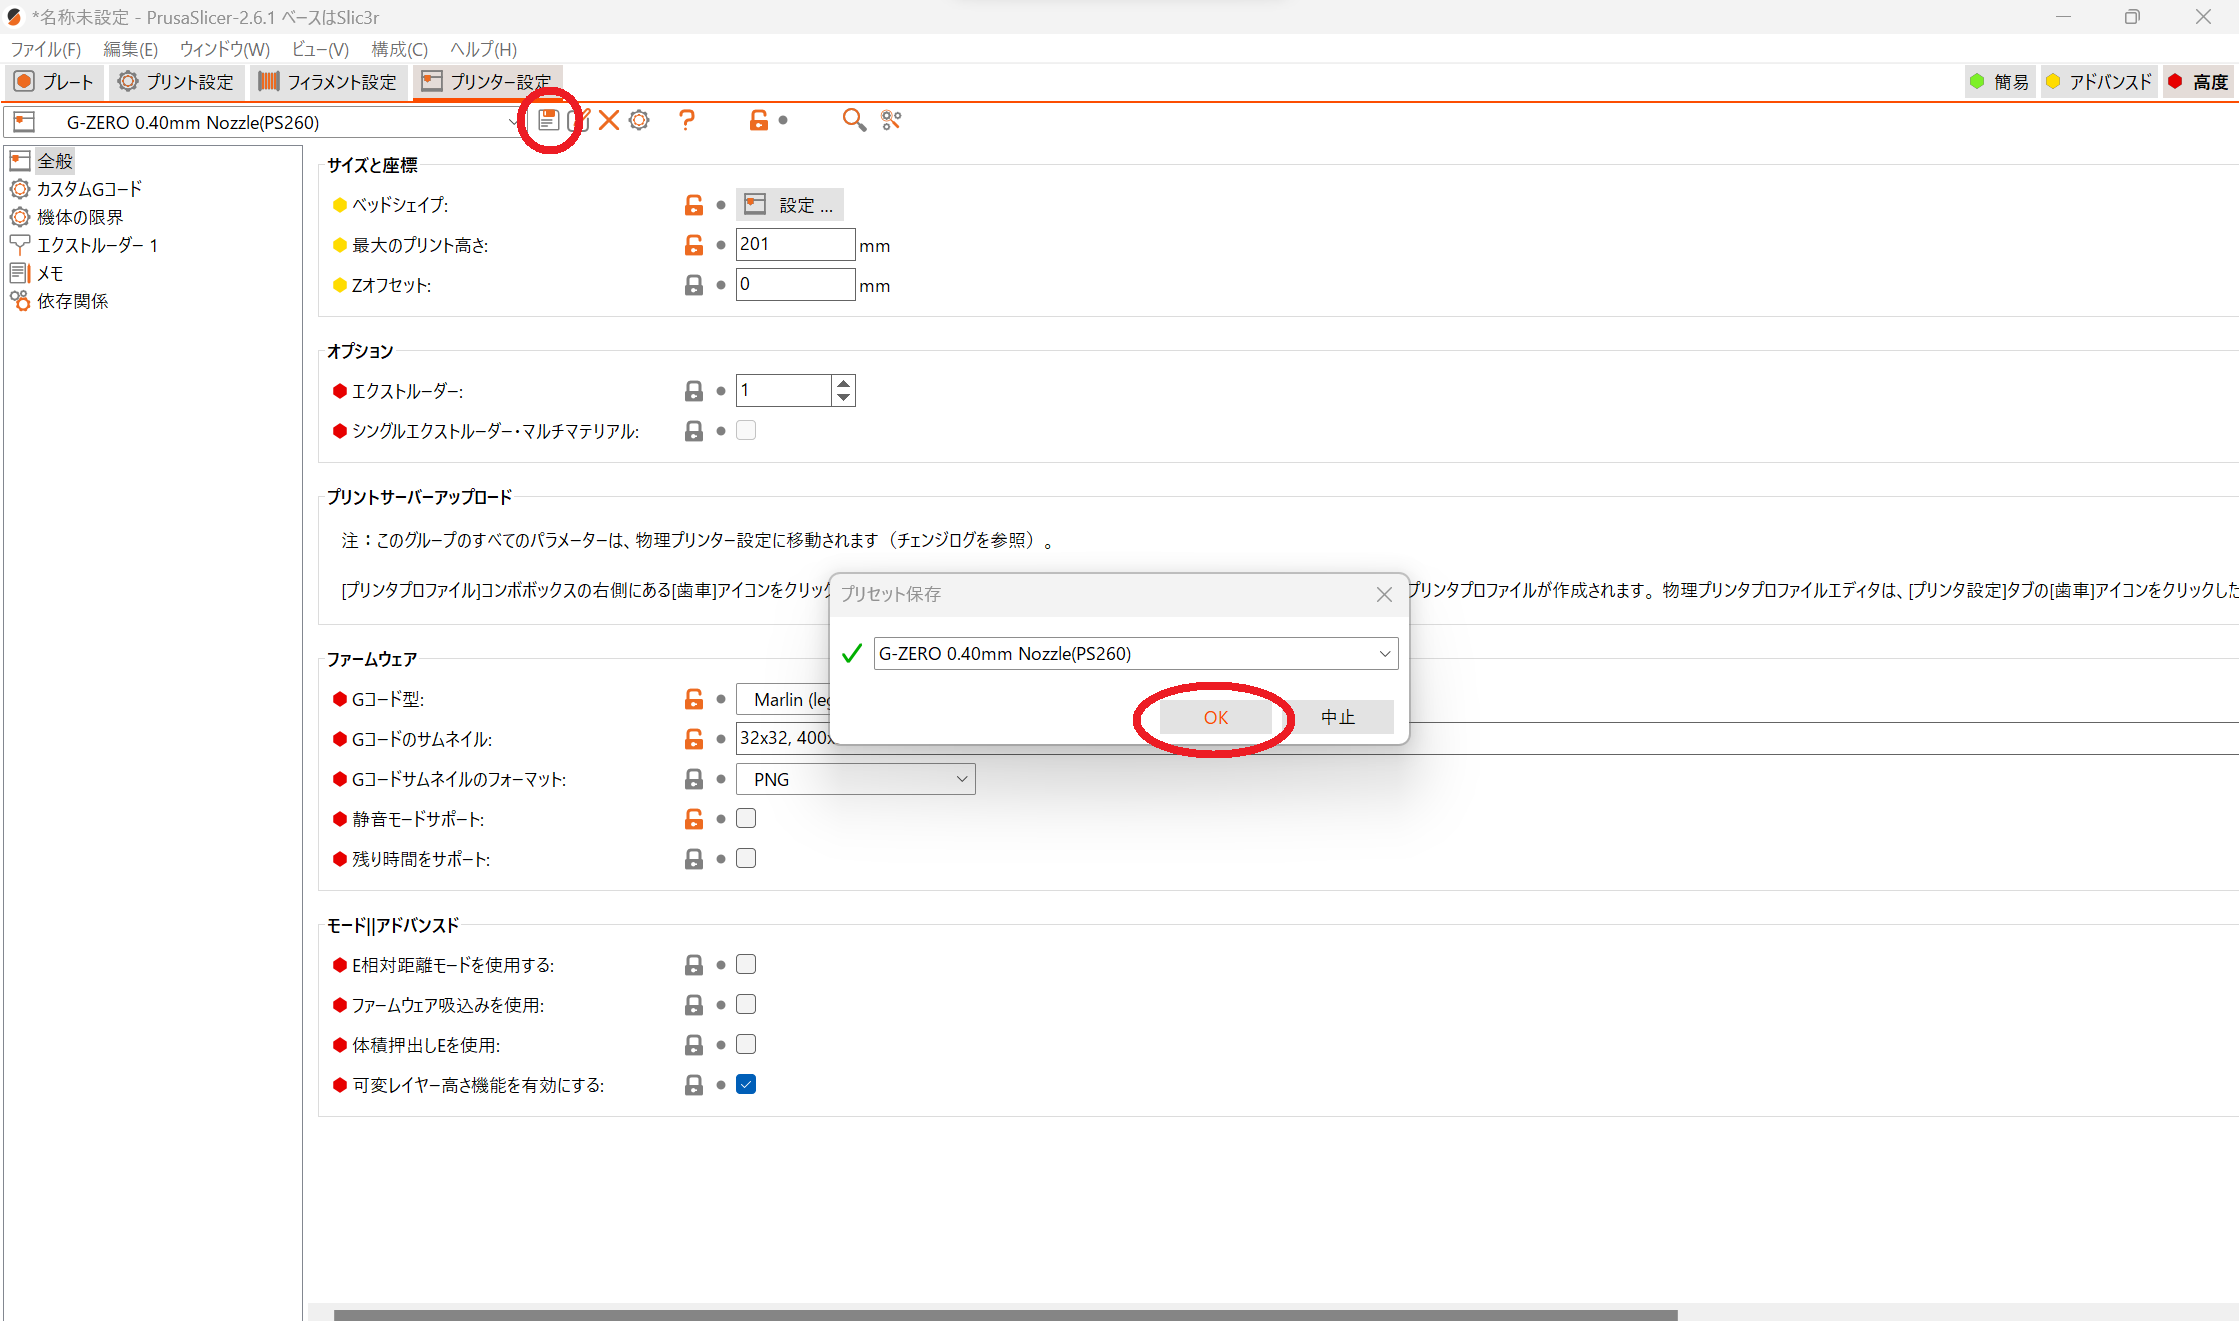Open the 編集(E) menu
This screenshot has height=1321, width=2239.
click(131, 49)
